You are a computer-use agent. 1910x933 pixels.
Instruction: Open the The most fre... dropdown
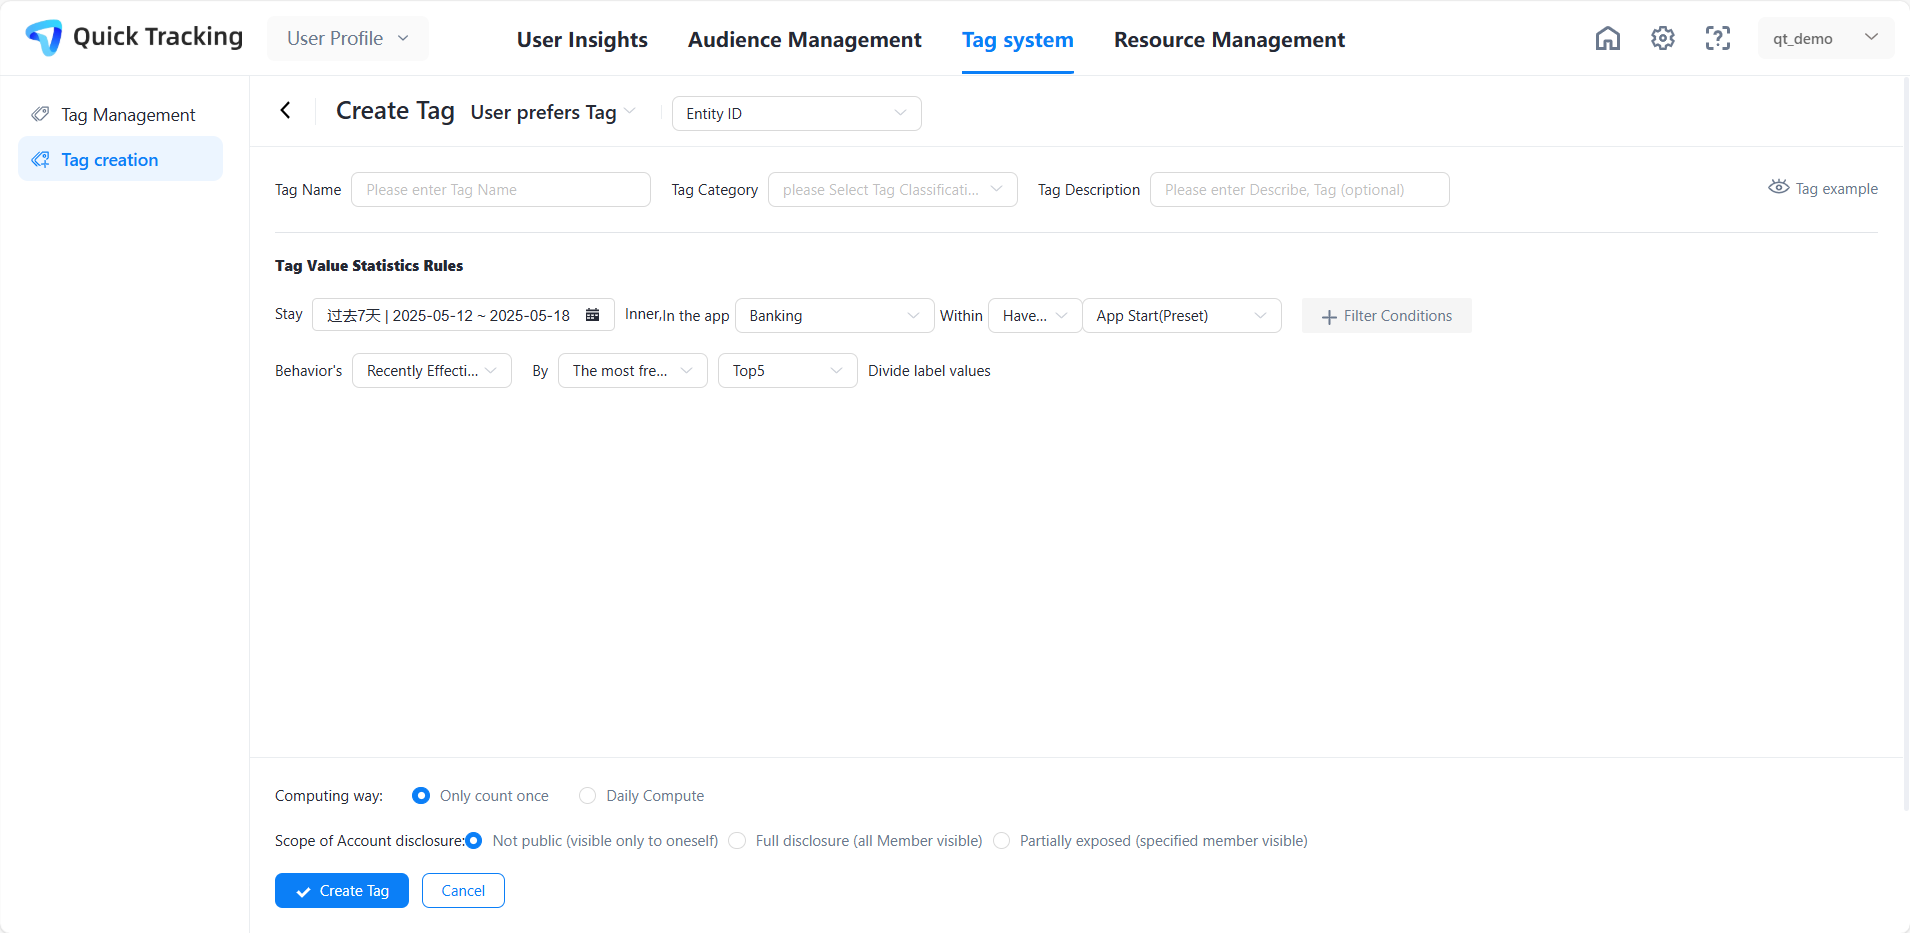(633, 371)
